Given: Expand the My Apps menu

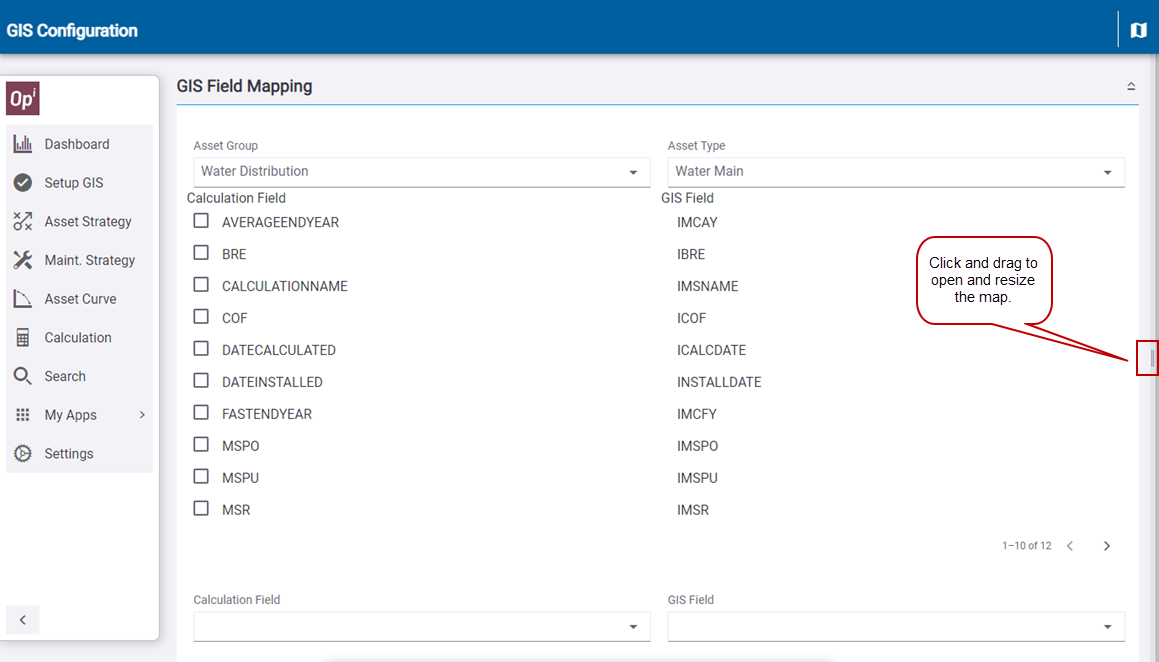Looking at the screenshot, I should pyautogui.click(x=80, y=415).
